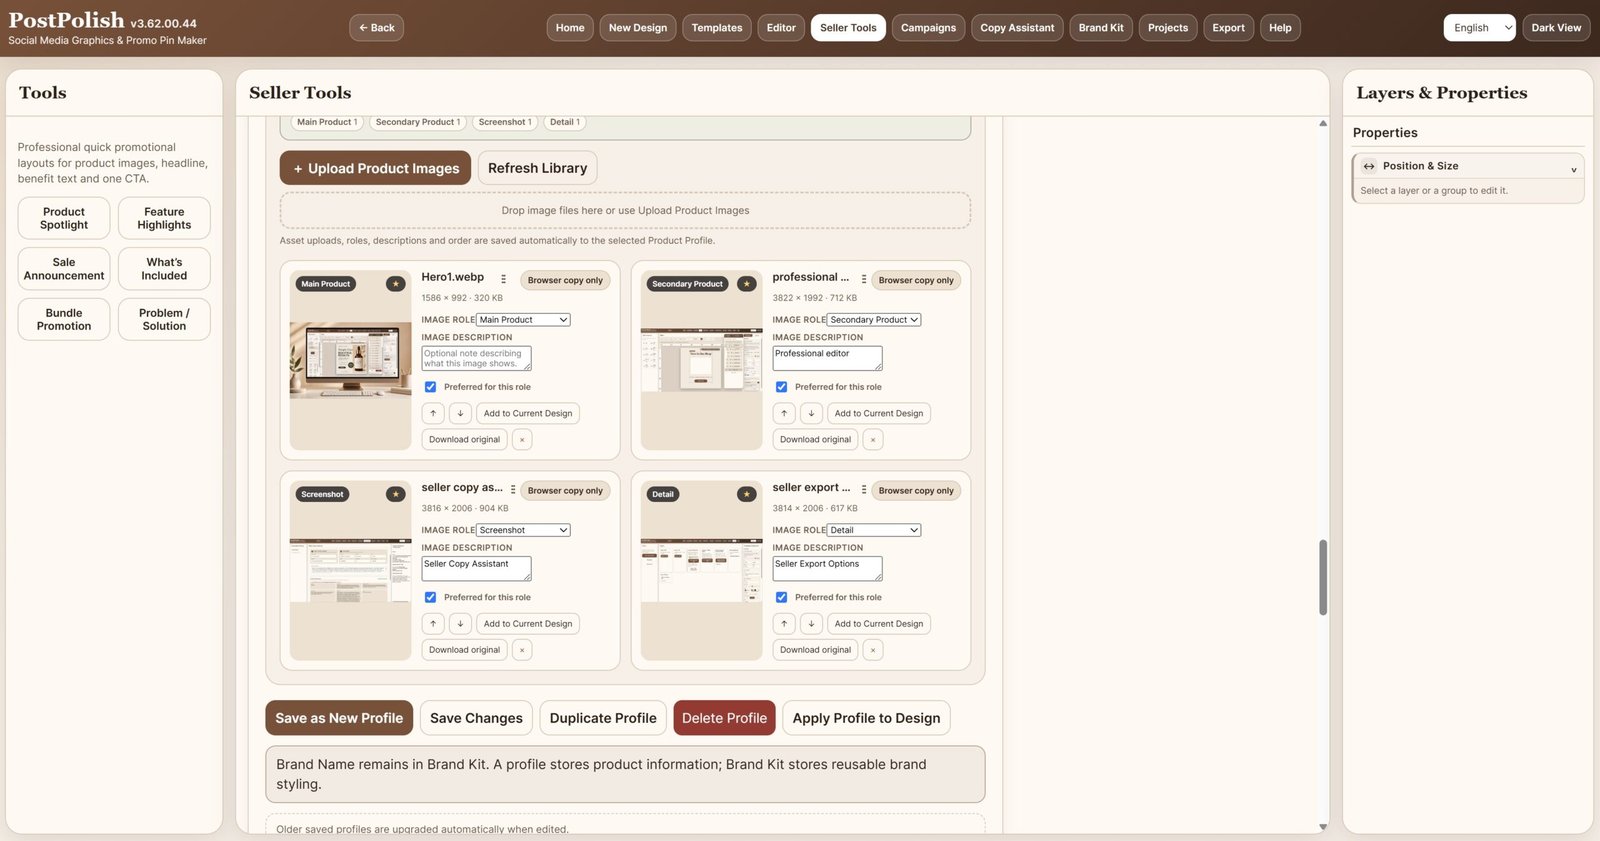Click the Hero1.webp product thumbnail

coord(350,360)
